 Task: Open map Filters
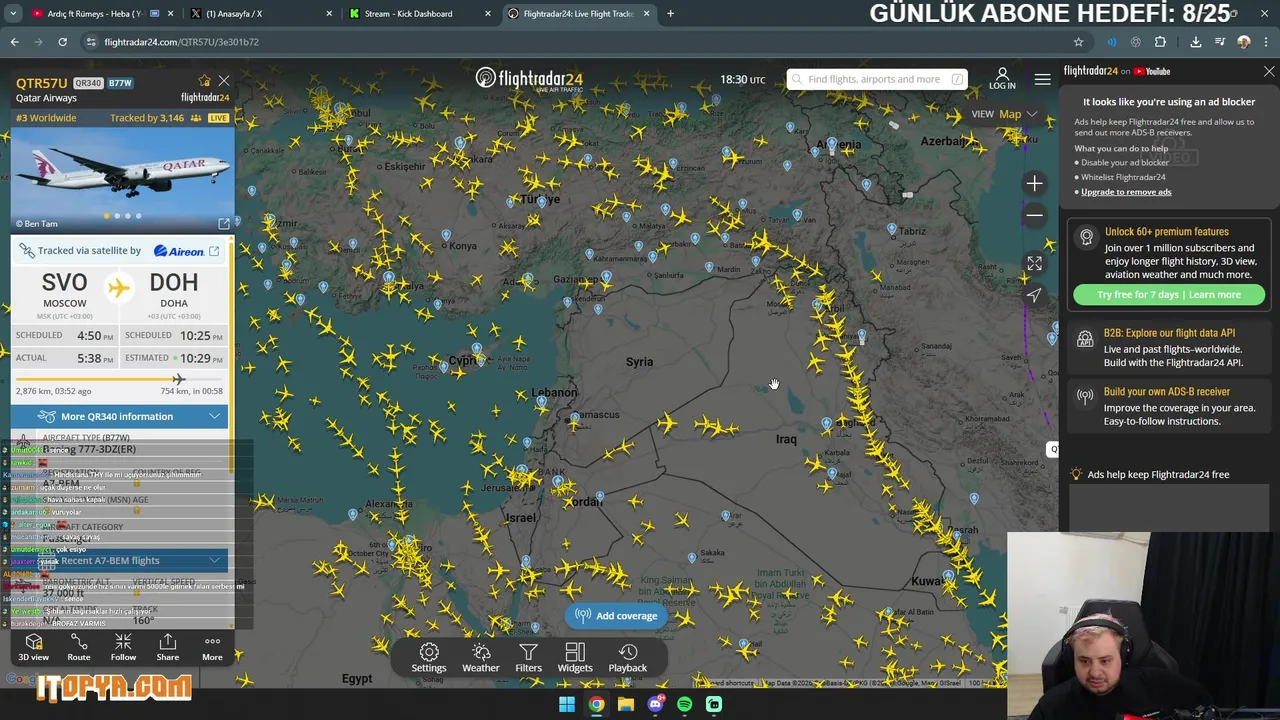pos(528,658)
